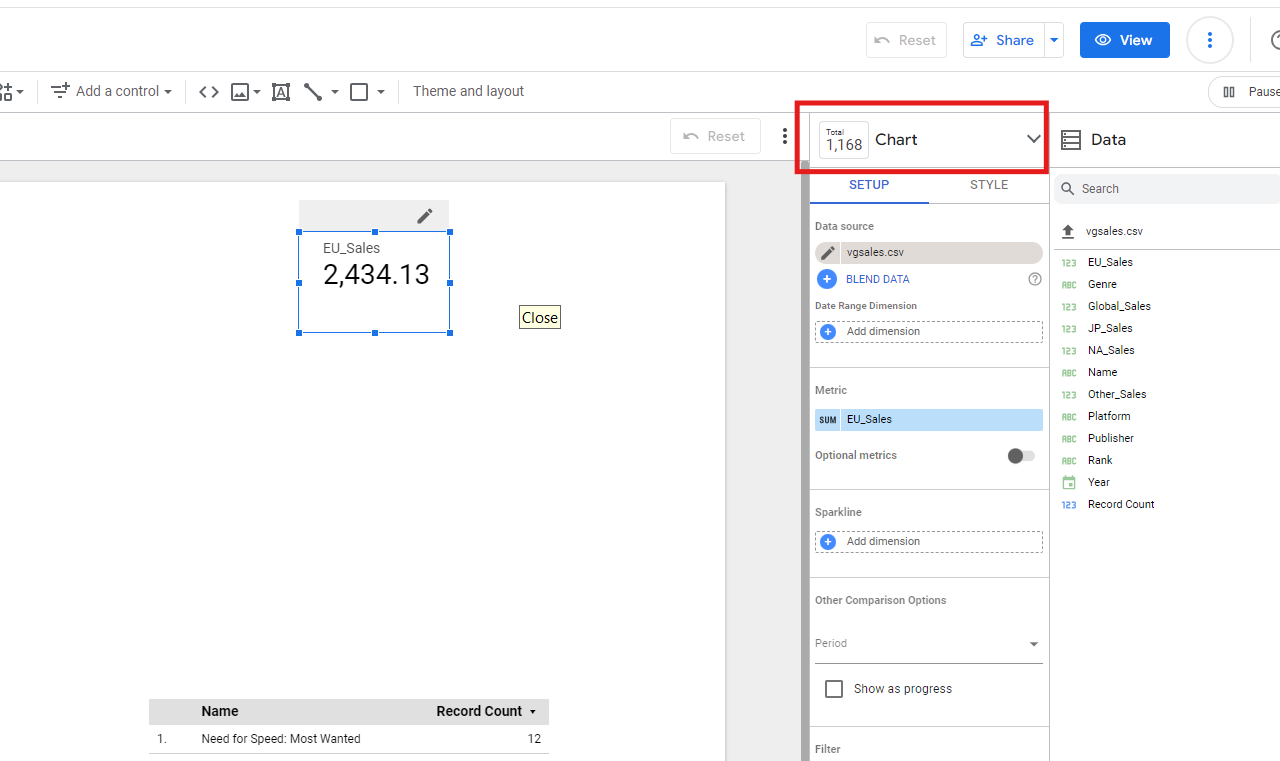This screenshot has width=1280, height=761.
Task: Select the text box tool icon
Action: pos(281,92)
